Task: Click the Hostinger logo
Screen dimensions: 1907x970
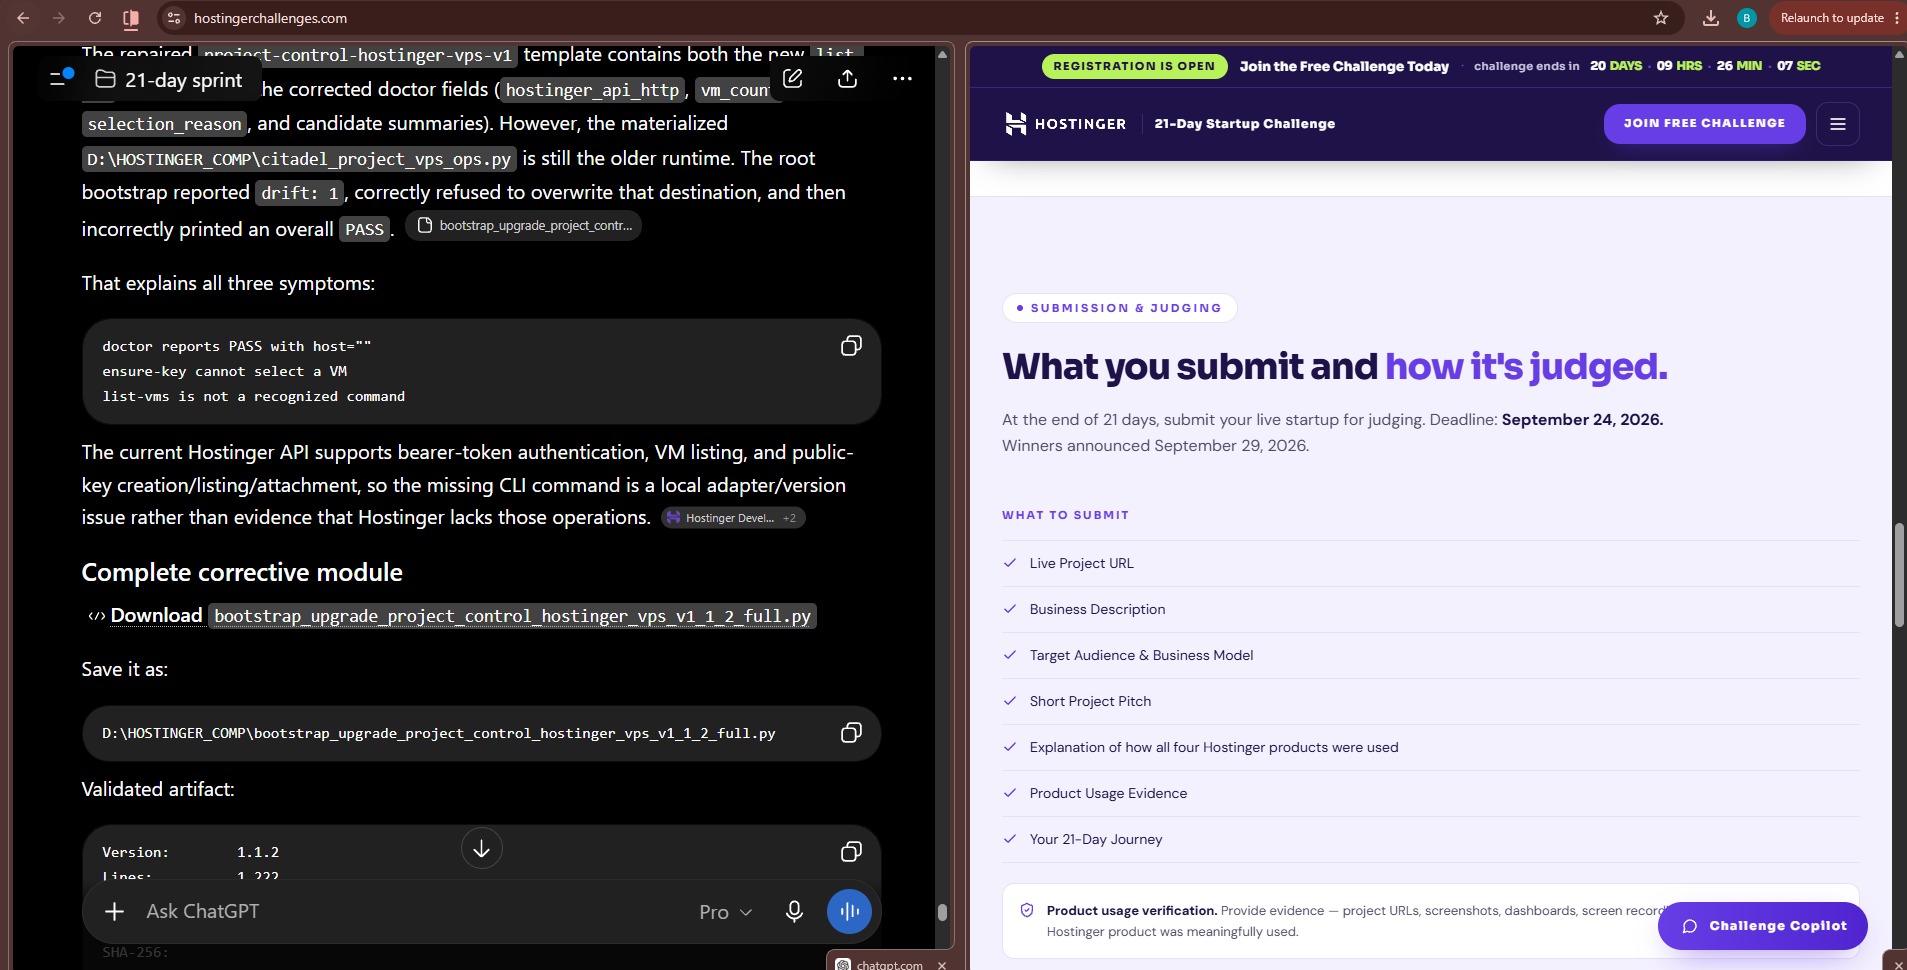Action: (x=1065, y=124)
